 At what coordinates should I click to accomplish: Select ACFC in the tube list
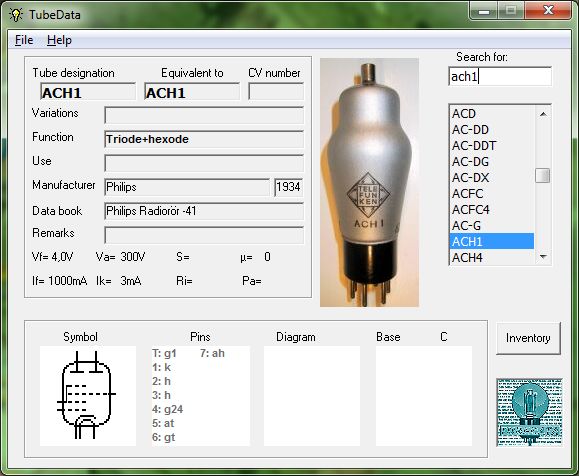[492, 194]
